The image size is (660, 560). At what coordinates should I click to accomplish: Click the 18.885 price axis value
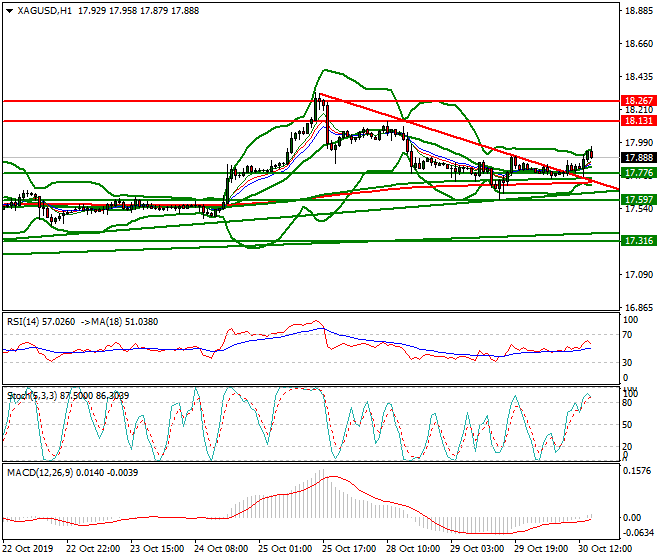pyautogui.click(x=639, y=11)
